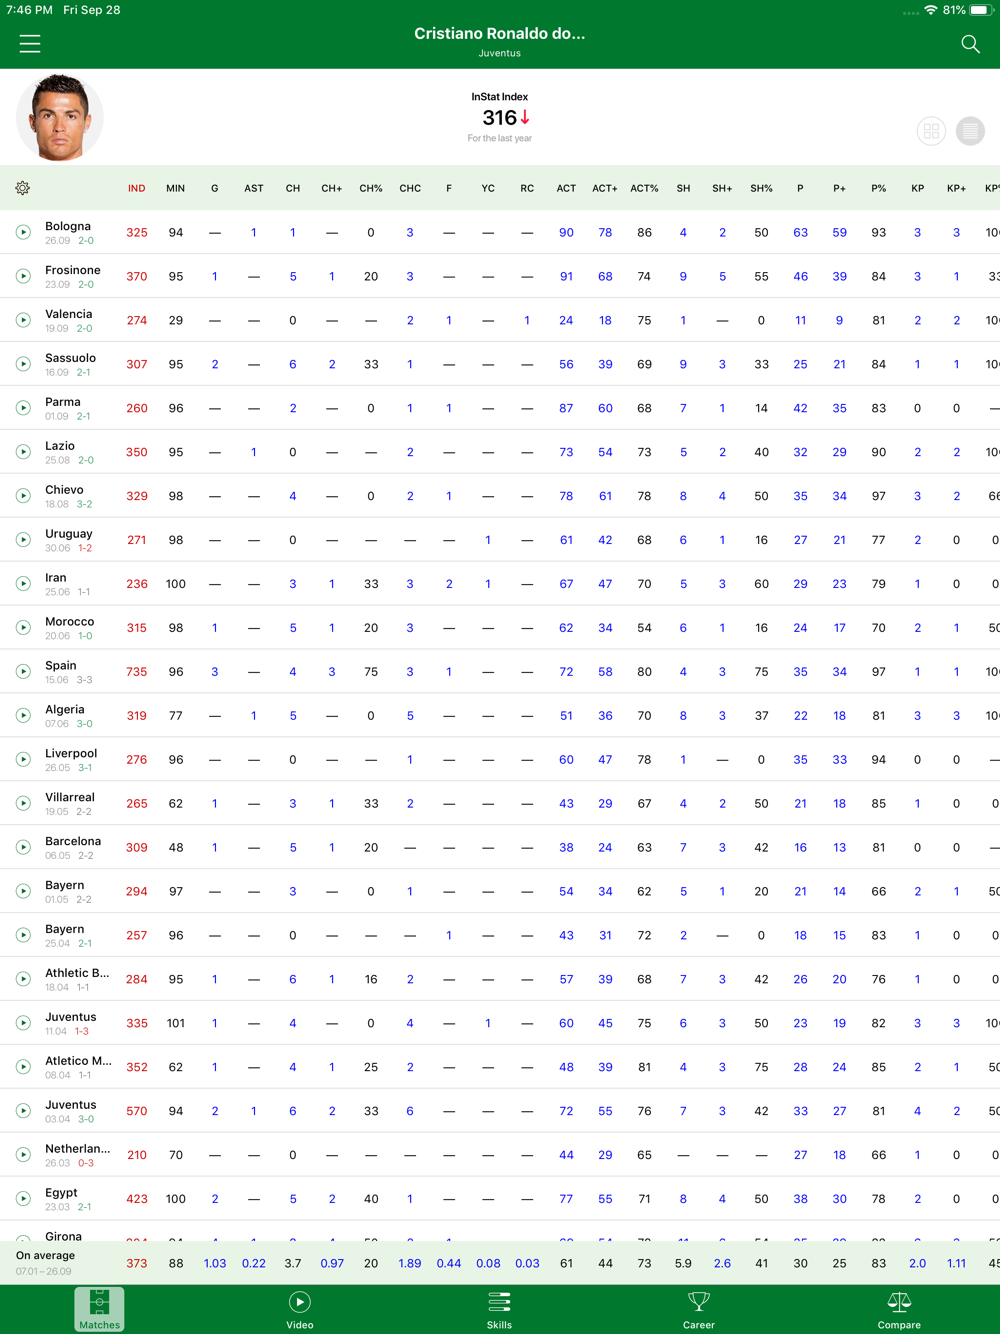Tap average assists value 0.22
This screenshot has width=1000, height=1334.
(x=254, y=1264)
